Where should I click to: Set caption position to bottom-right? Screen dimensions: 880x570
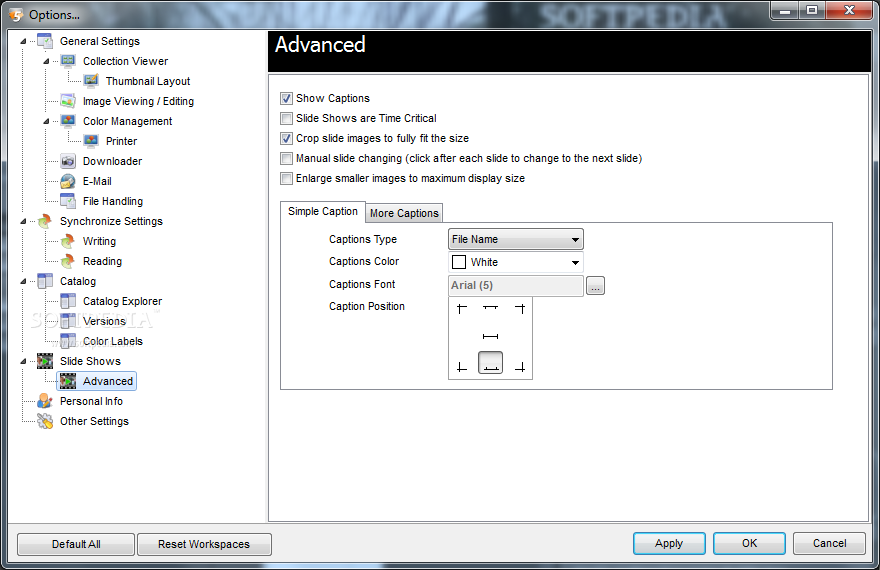pyautogui.click(x=520, y=367)
